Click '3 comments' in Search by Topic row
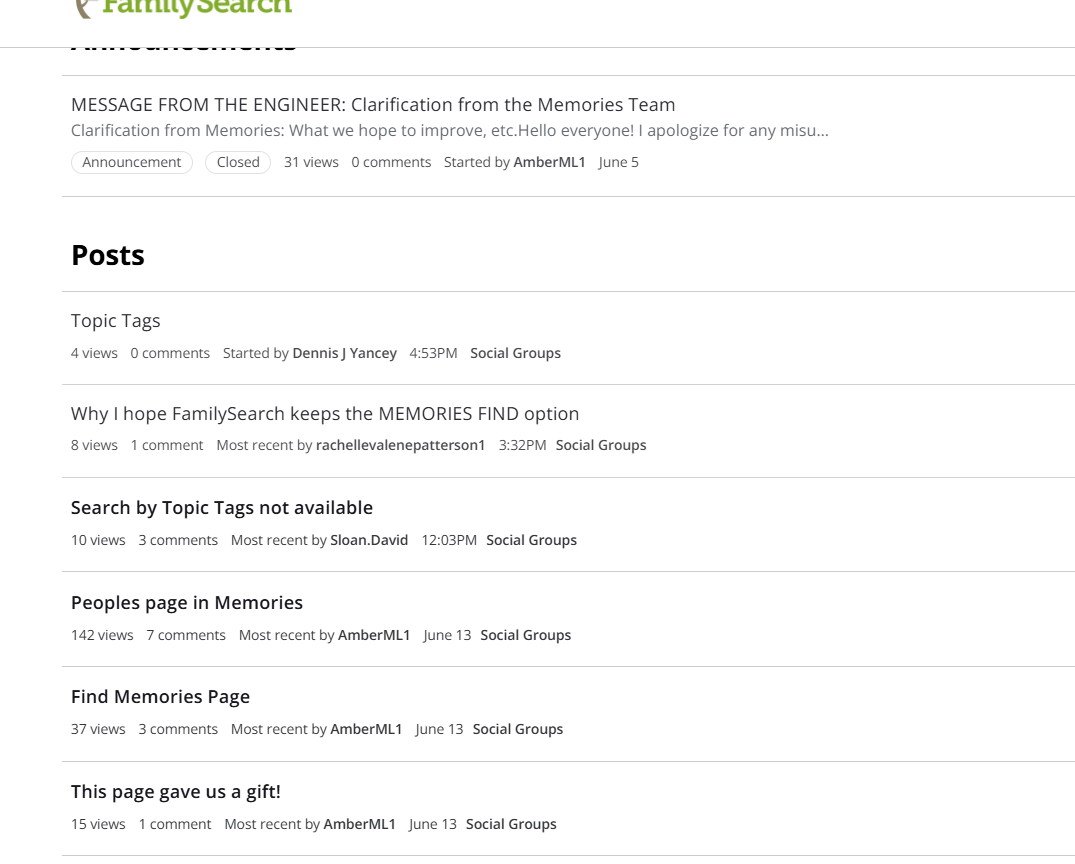Image resolution: width=1075 pixels, height=864 pixels. click(x=178, y=540)
